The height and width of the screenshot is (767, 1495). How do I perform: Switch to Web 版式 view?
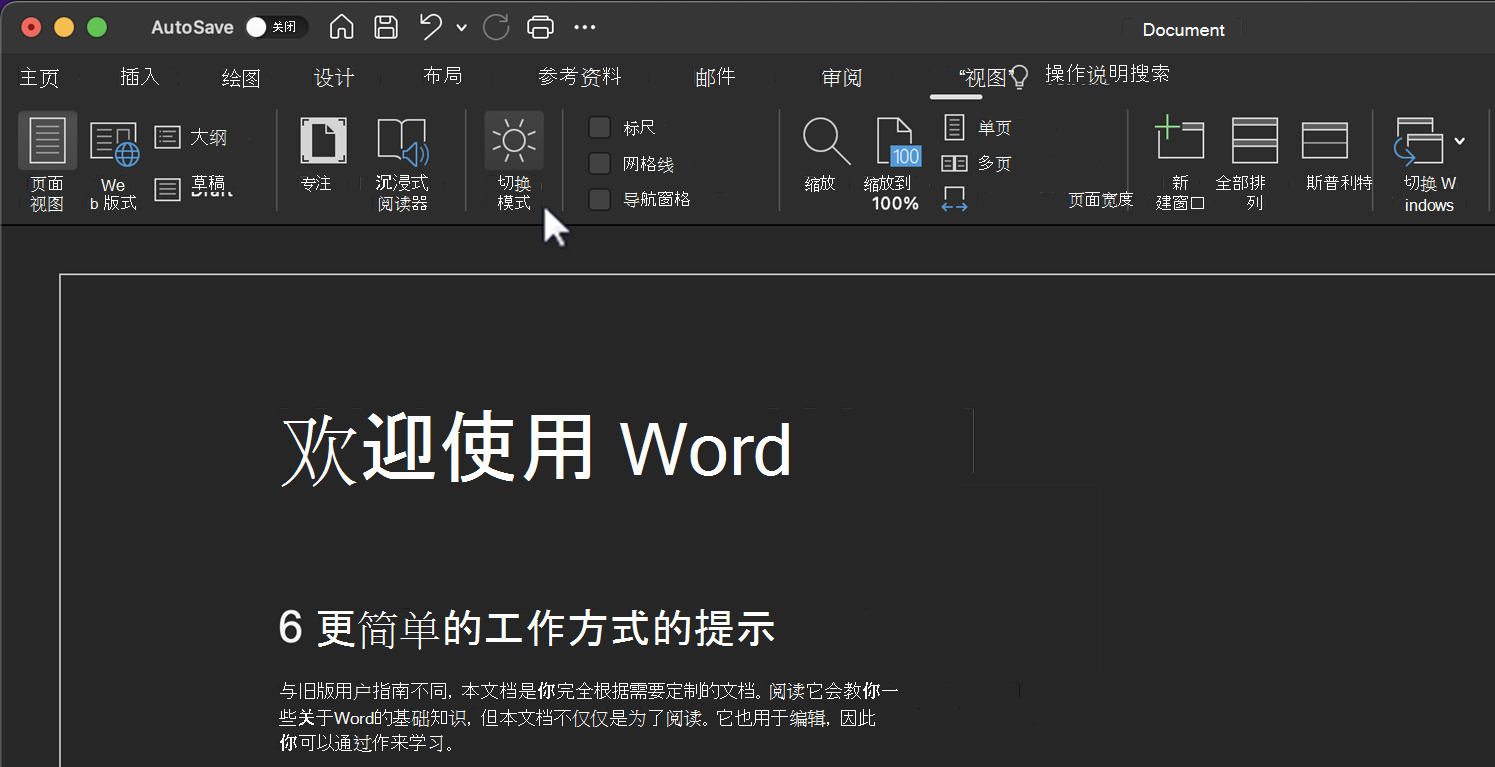113,164
